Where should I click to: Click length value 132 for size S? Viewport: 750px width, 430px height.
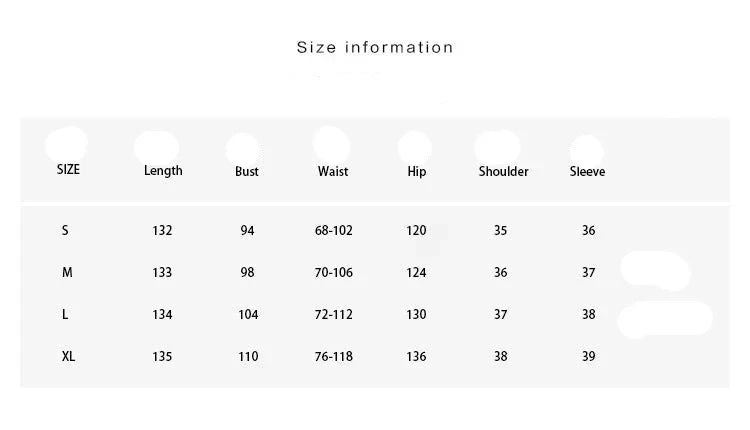click(162, 231)
